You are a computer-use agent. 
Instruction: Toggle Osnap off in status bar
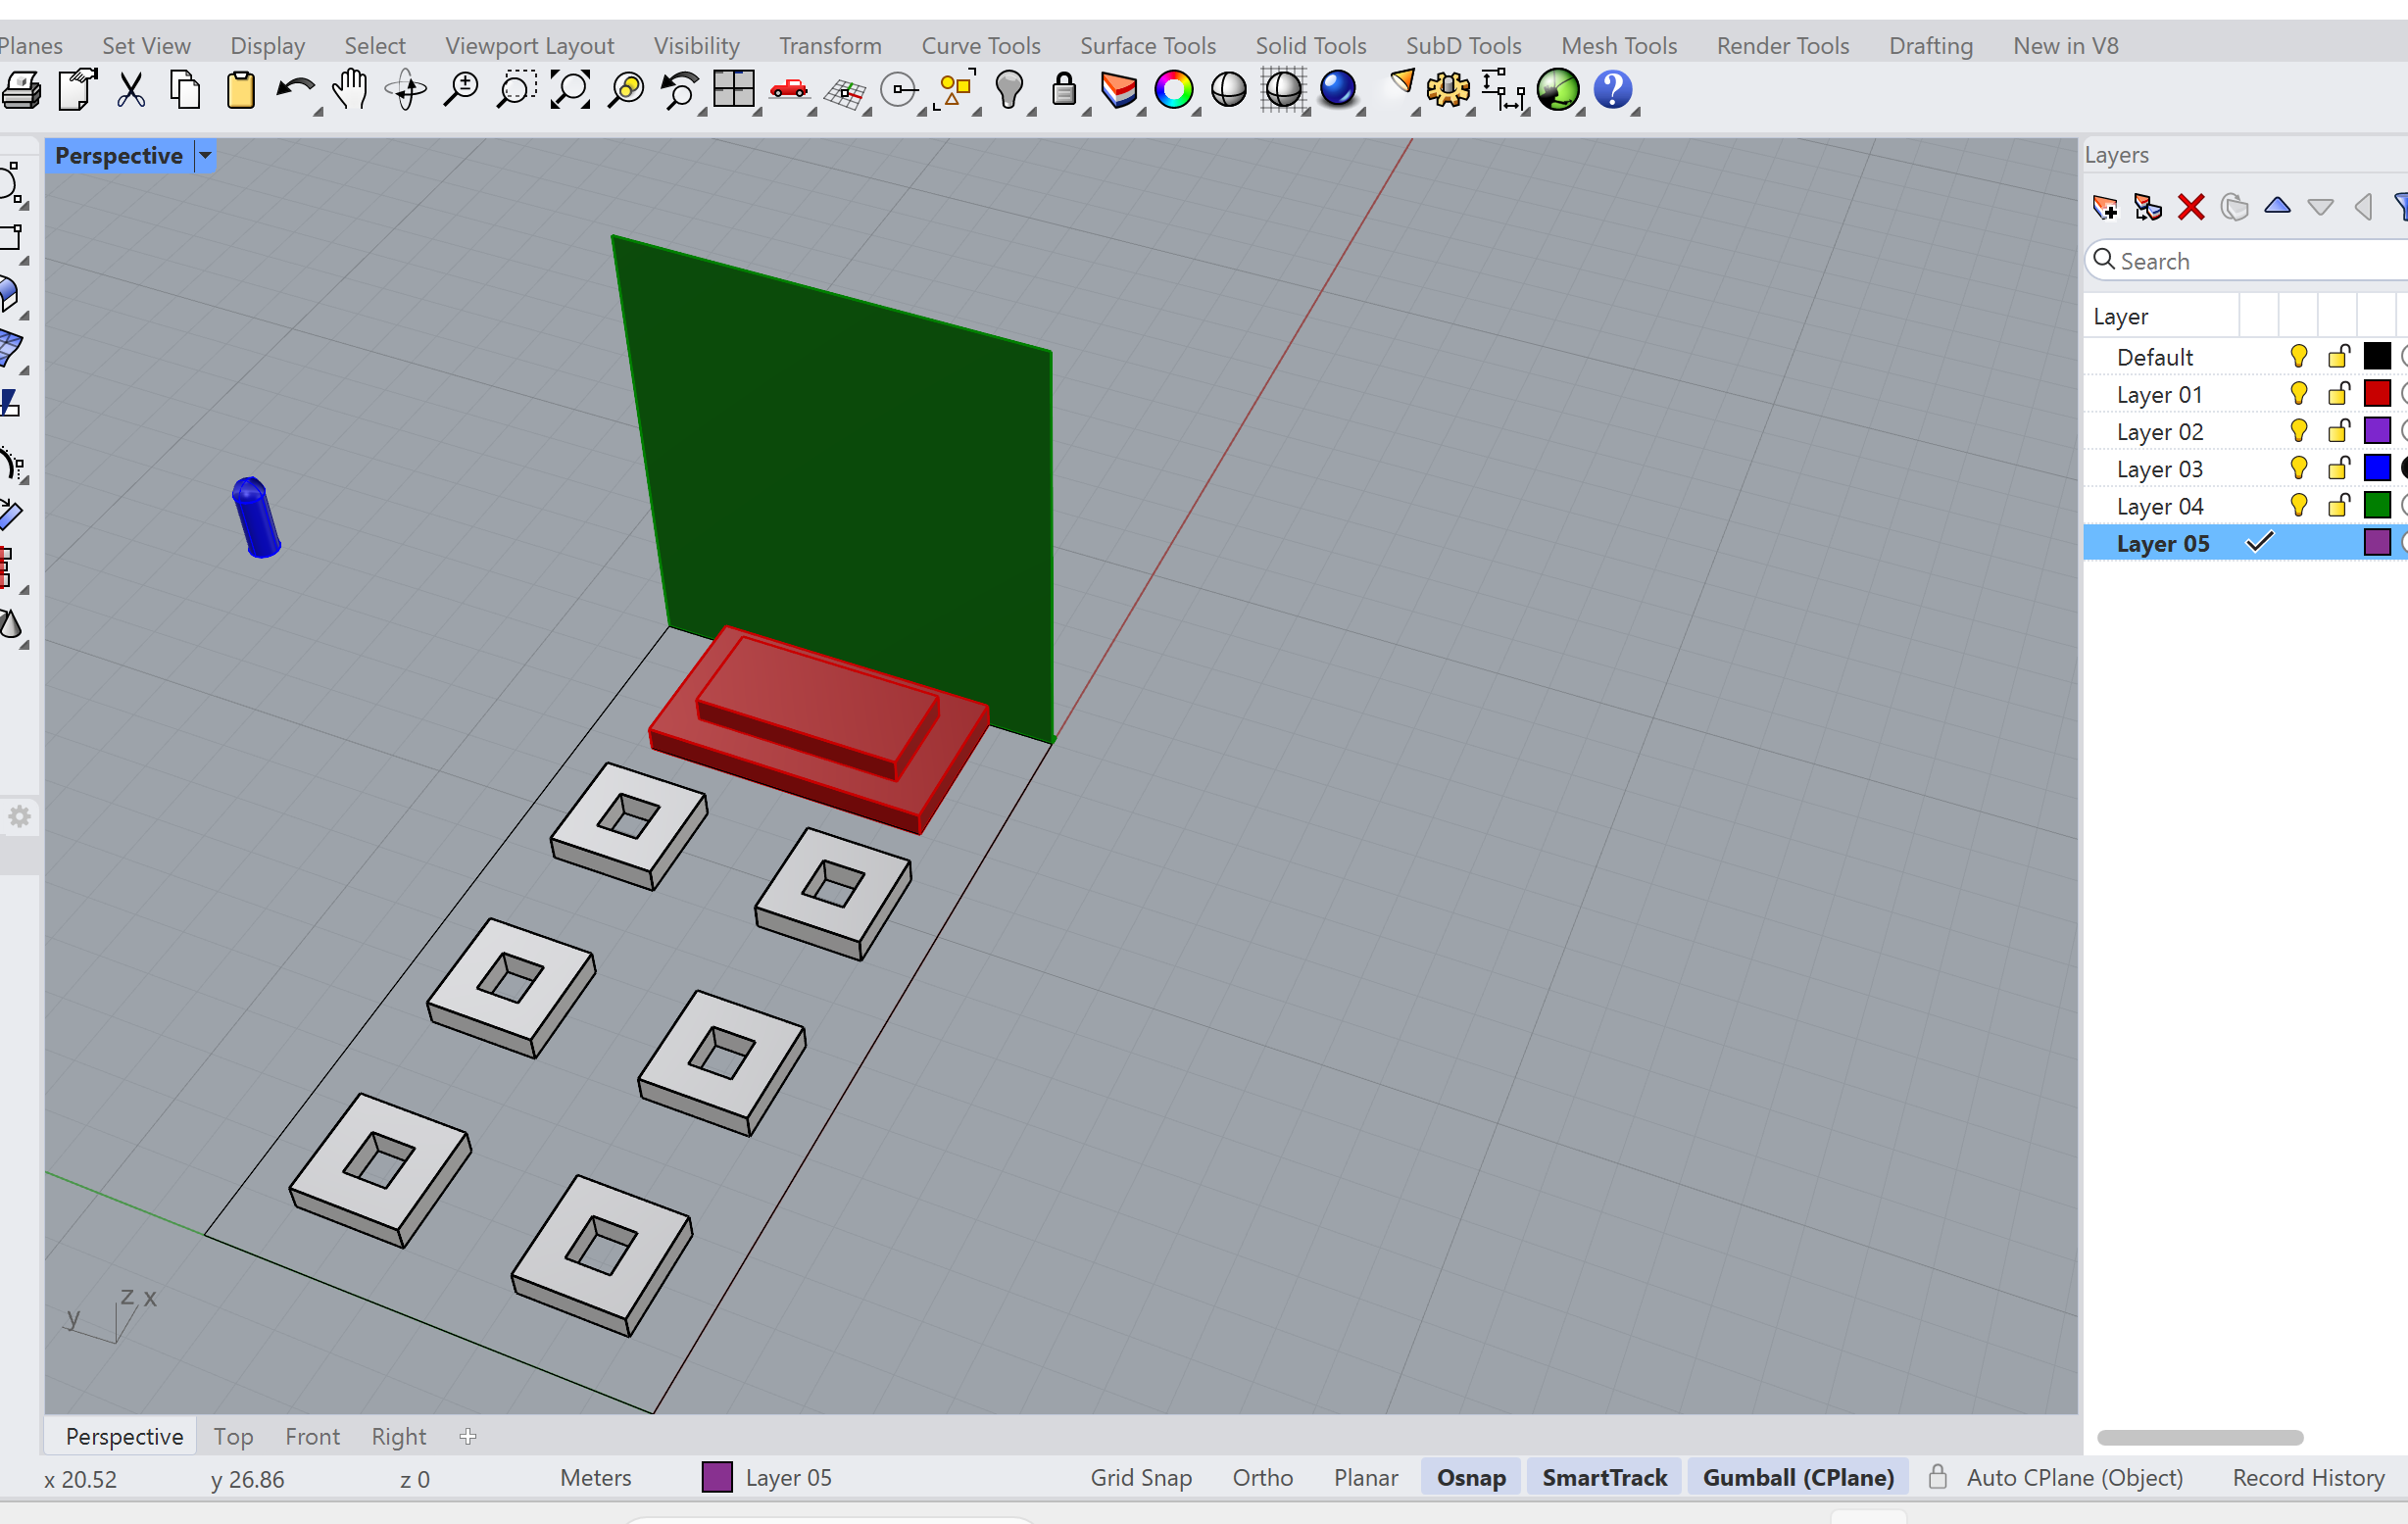point(1471,1477)
